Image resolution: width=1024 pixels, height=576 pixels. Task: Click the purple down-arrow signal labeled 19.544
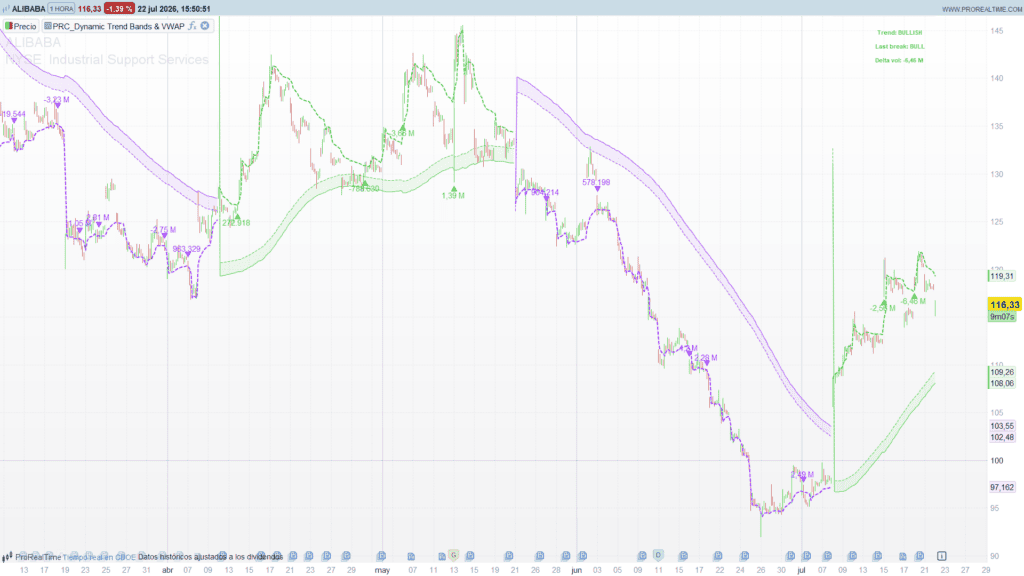[x=14, y=121]
